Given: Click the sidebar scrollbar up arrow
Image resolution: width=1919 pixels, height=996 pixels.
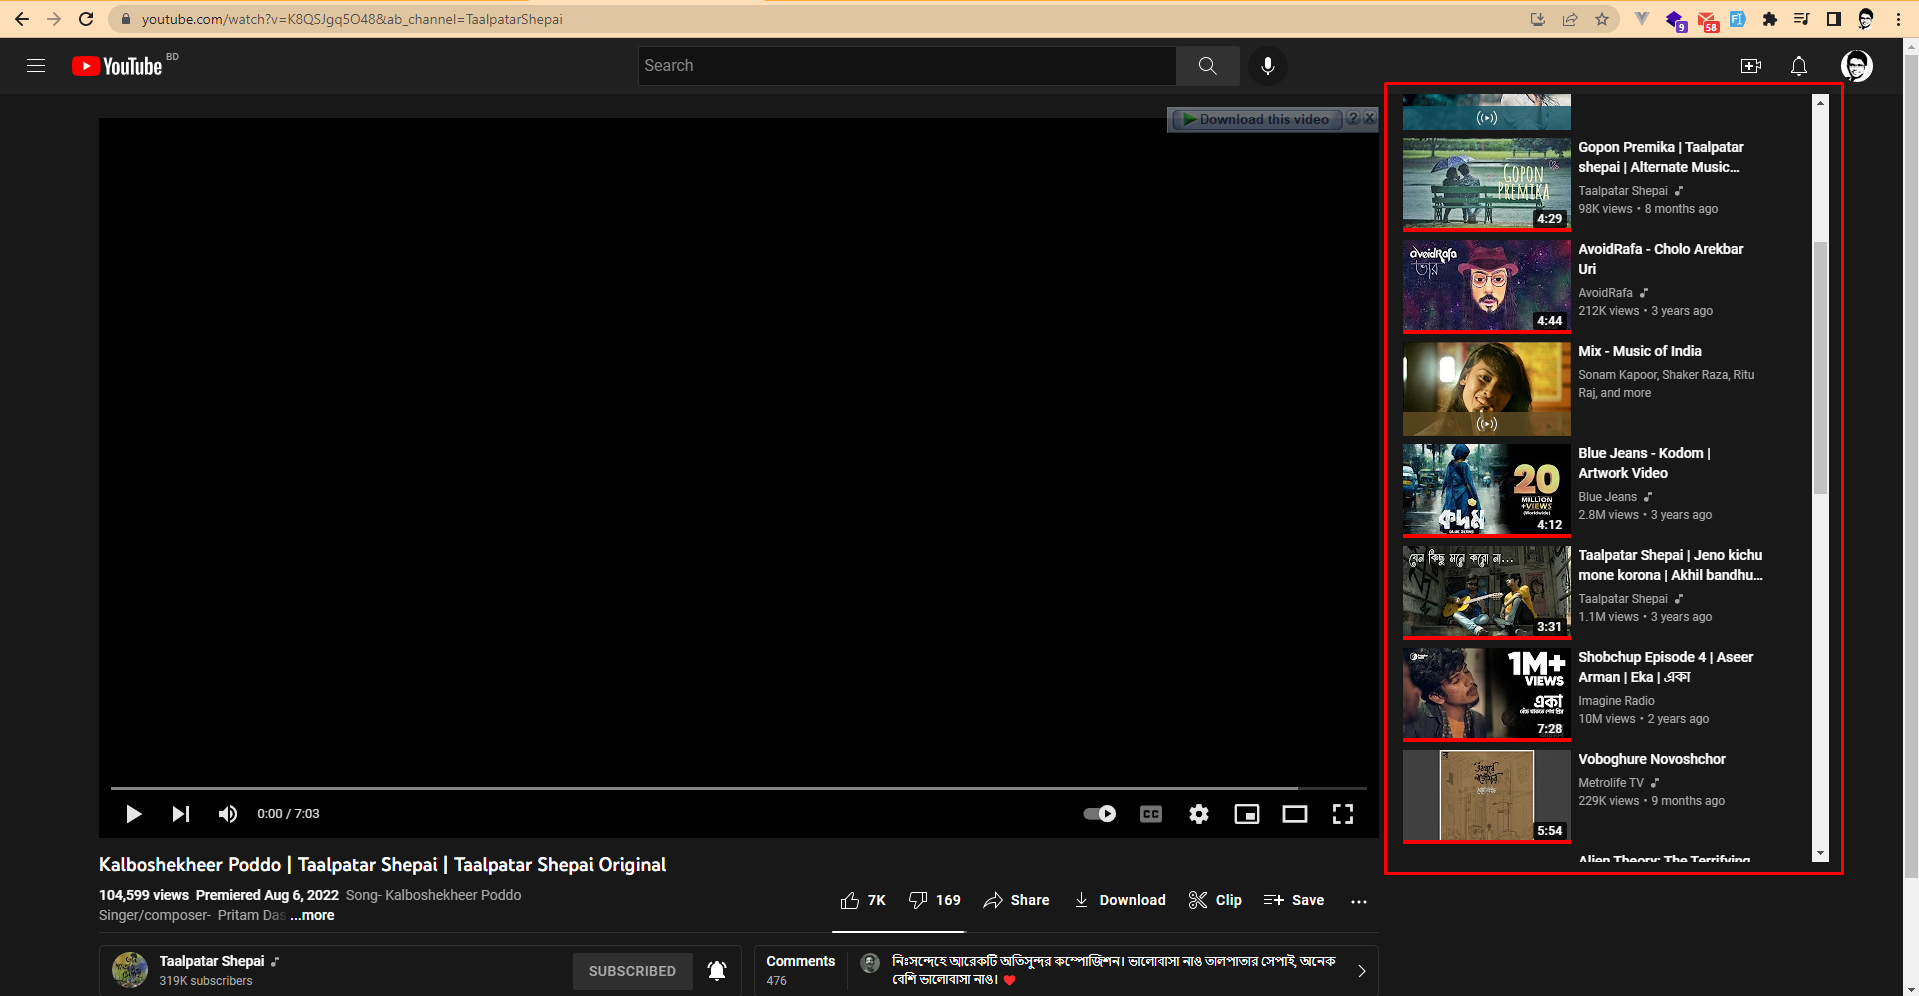Looking at the screenshot, I should (1820, 102).
